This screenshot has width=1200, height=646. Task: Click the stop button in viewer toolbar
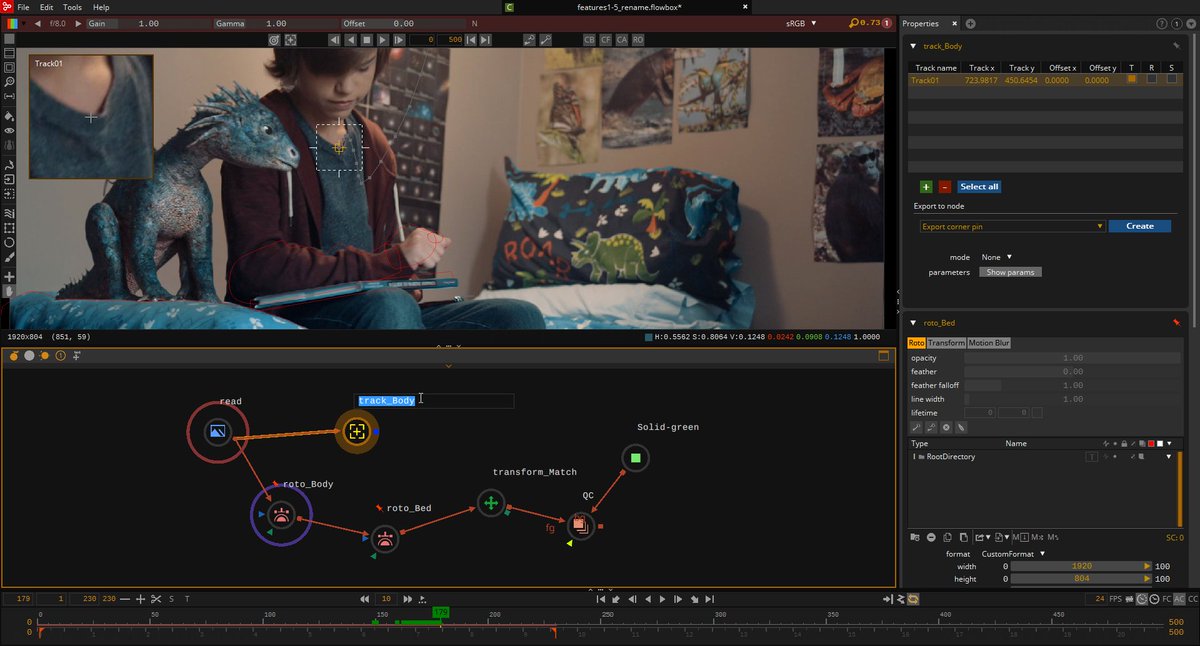367,40
